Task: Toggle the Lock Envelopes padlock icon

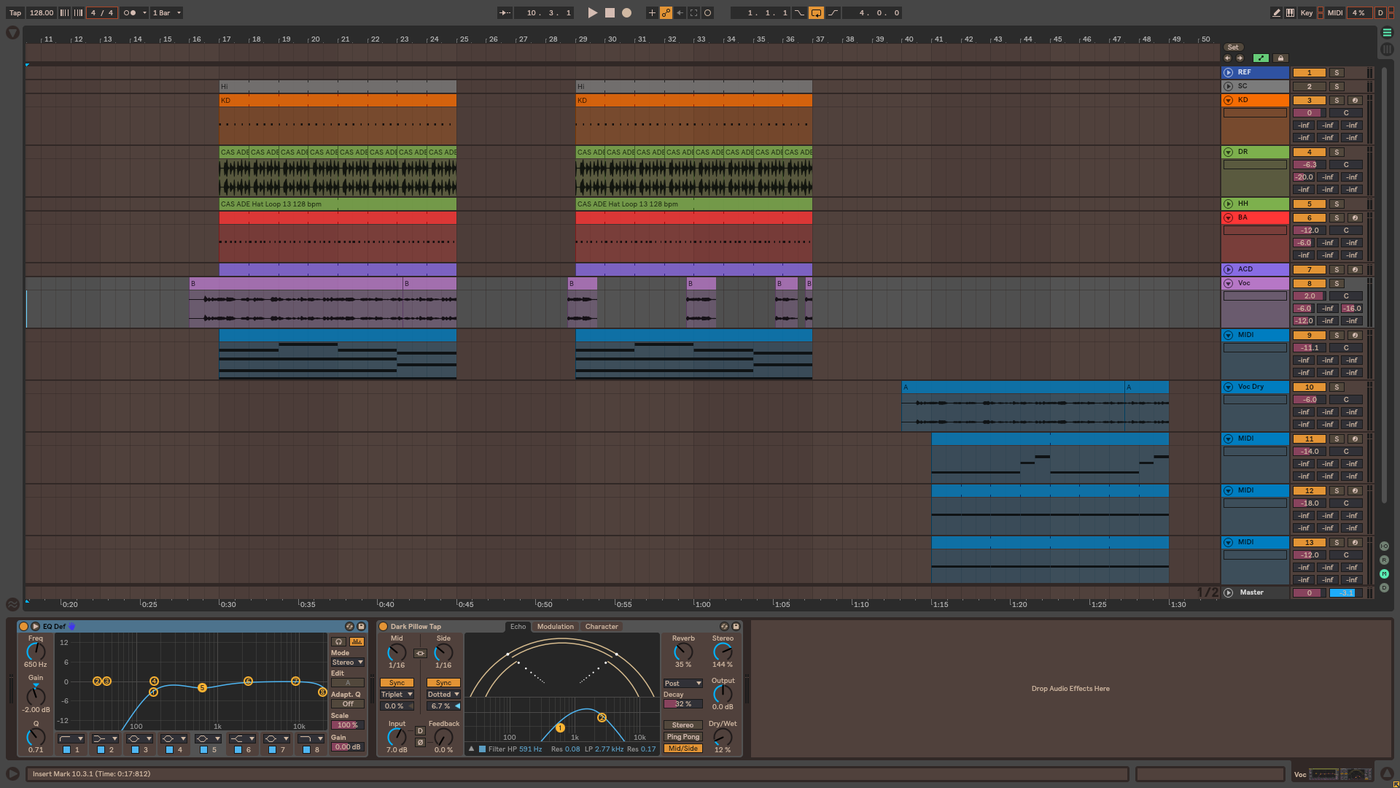Action: (x=1280, y=58)
